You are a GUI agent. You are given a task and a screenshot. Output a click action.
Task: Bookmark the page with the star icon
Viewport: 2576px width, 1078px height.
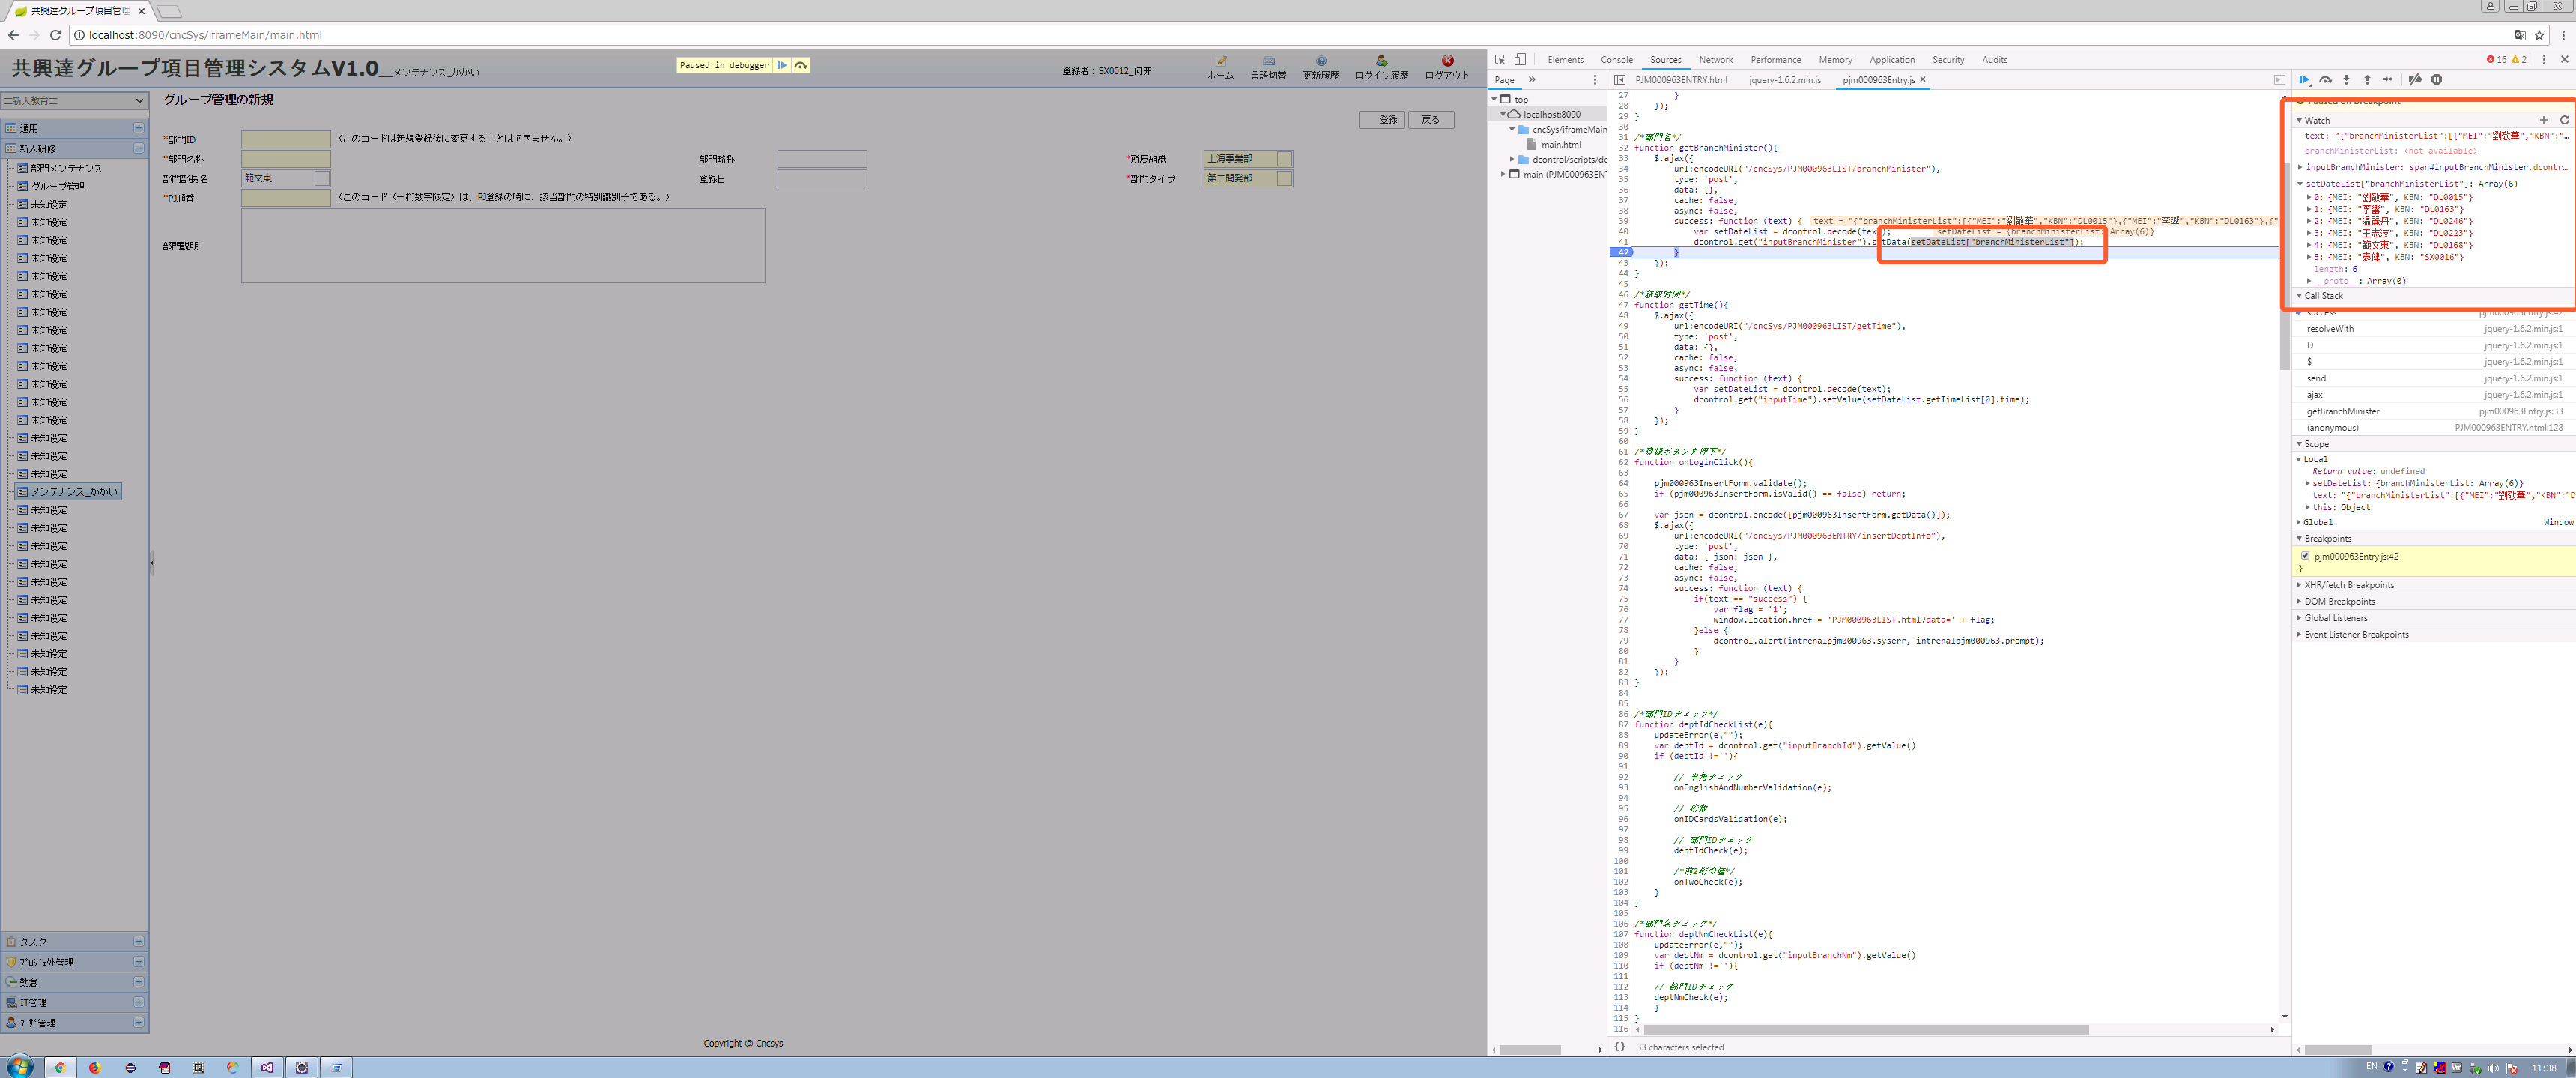point(2539,35)
